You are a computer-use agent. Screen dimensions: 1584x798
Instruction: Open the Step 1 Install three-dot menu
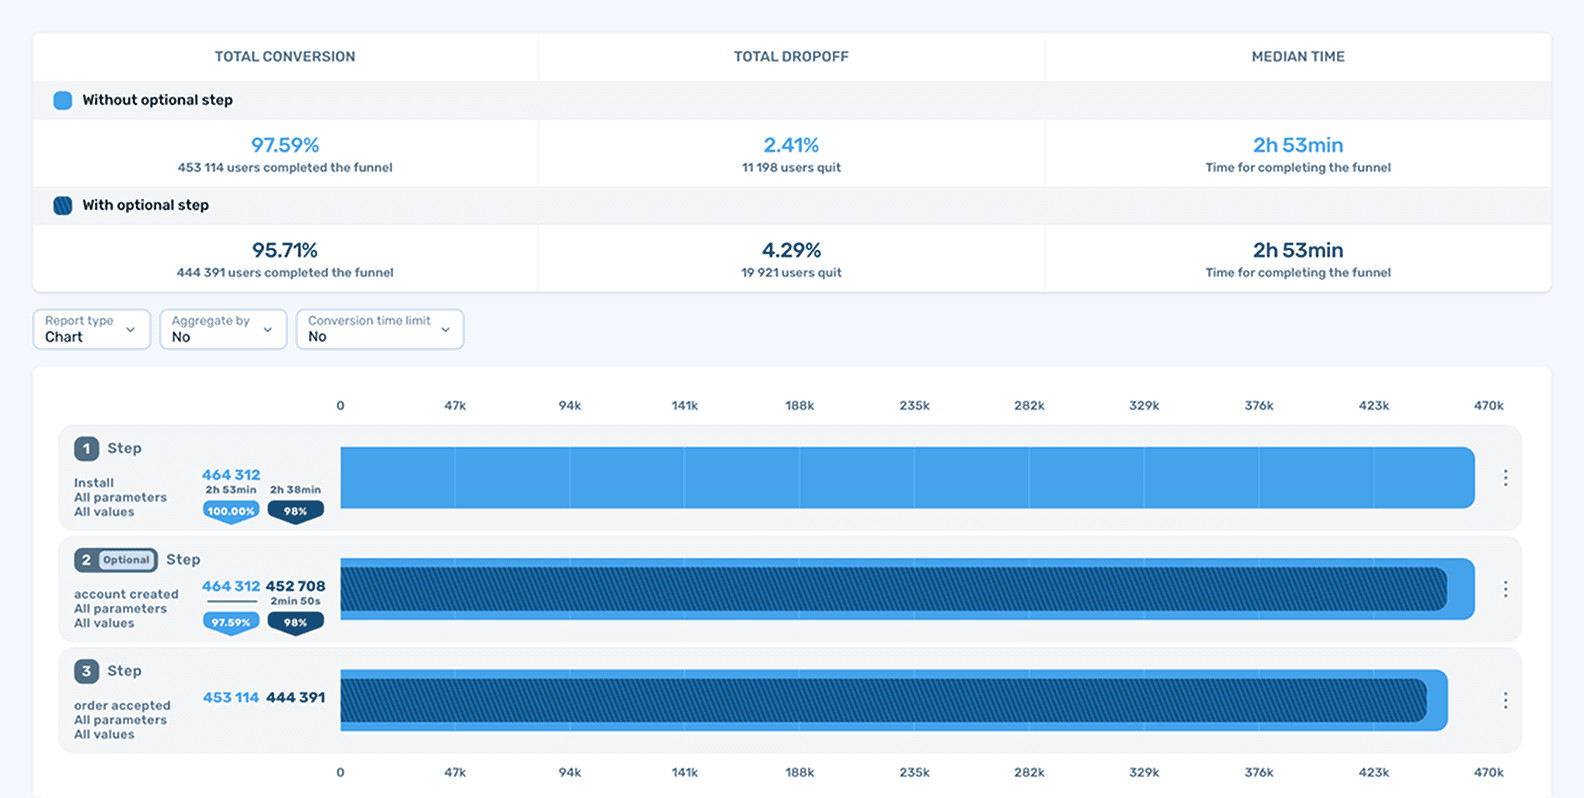[1505, 478]
